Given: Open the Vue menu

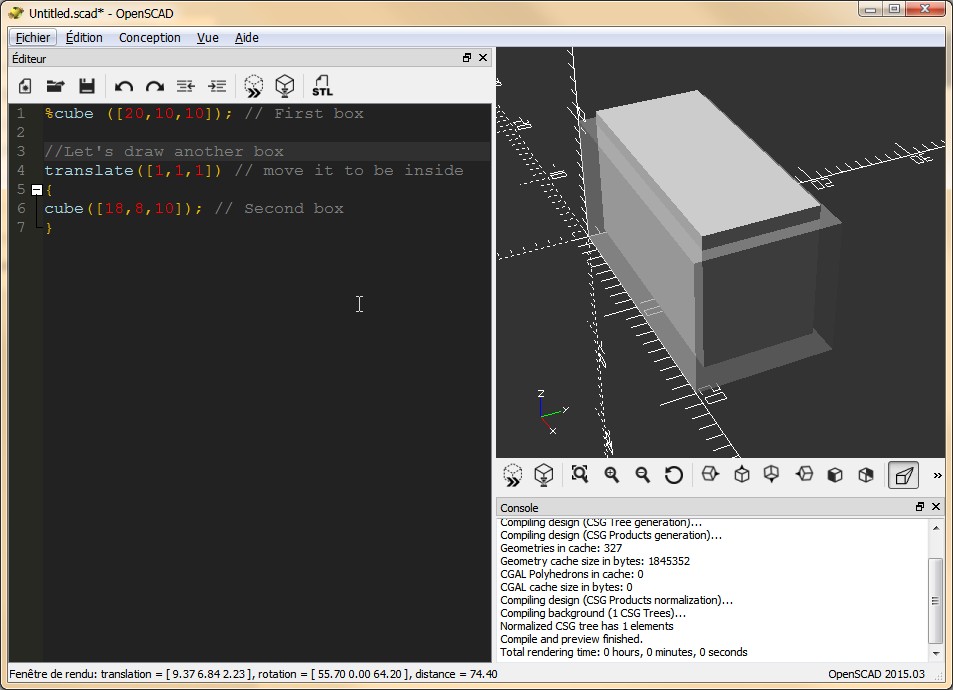Looking at the screenshot, I should (x=208, y=38).
